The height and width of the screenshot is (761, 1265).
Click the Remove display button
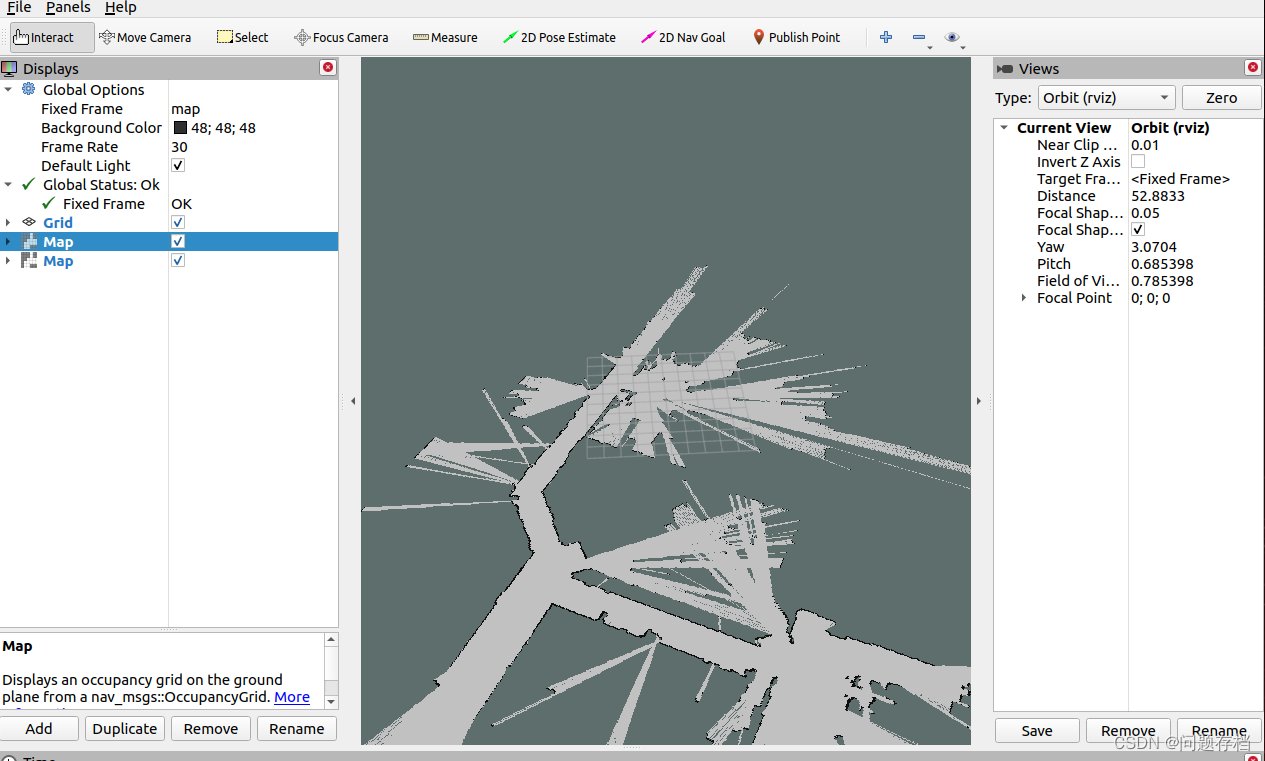tap(211, 729)
